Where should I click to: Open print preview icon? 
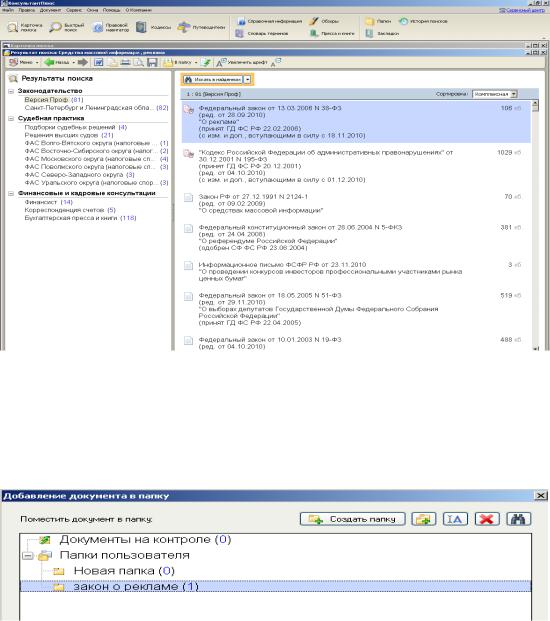[x=139, y=62]
